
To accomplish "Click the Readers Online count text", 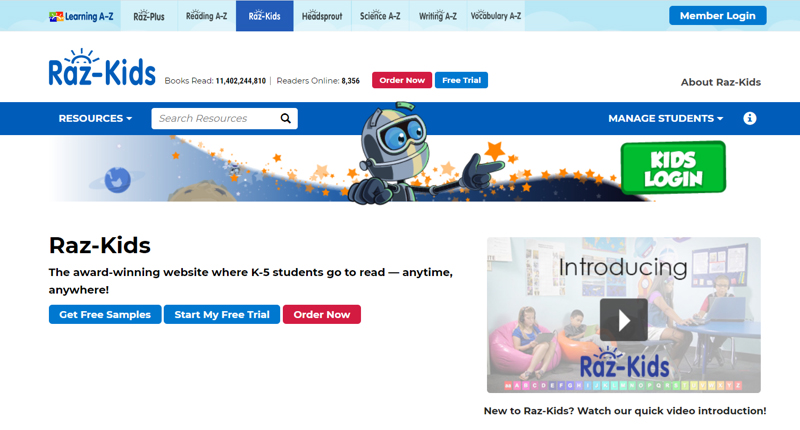I will 318,81.
